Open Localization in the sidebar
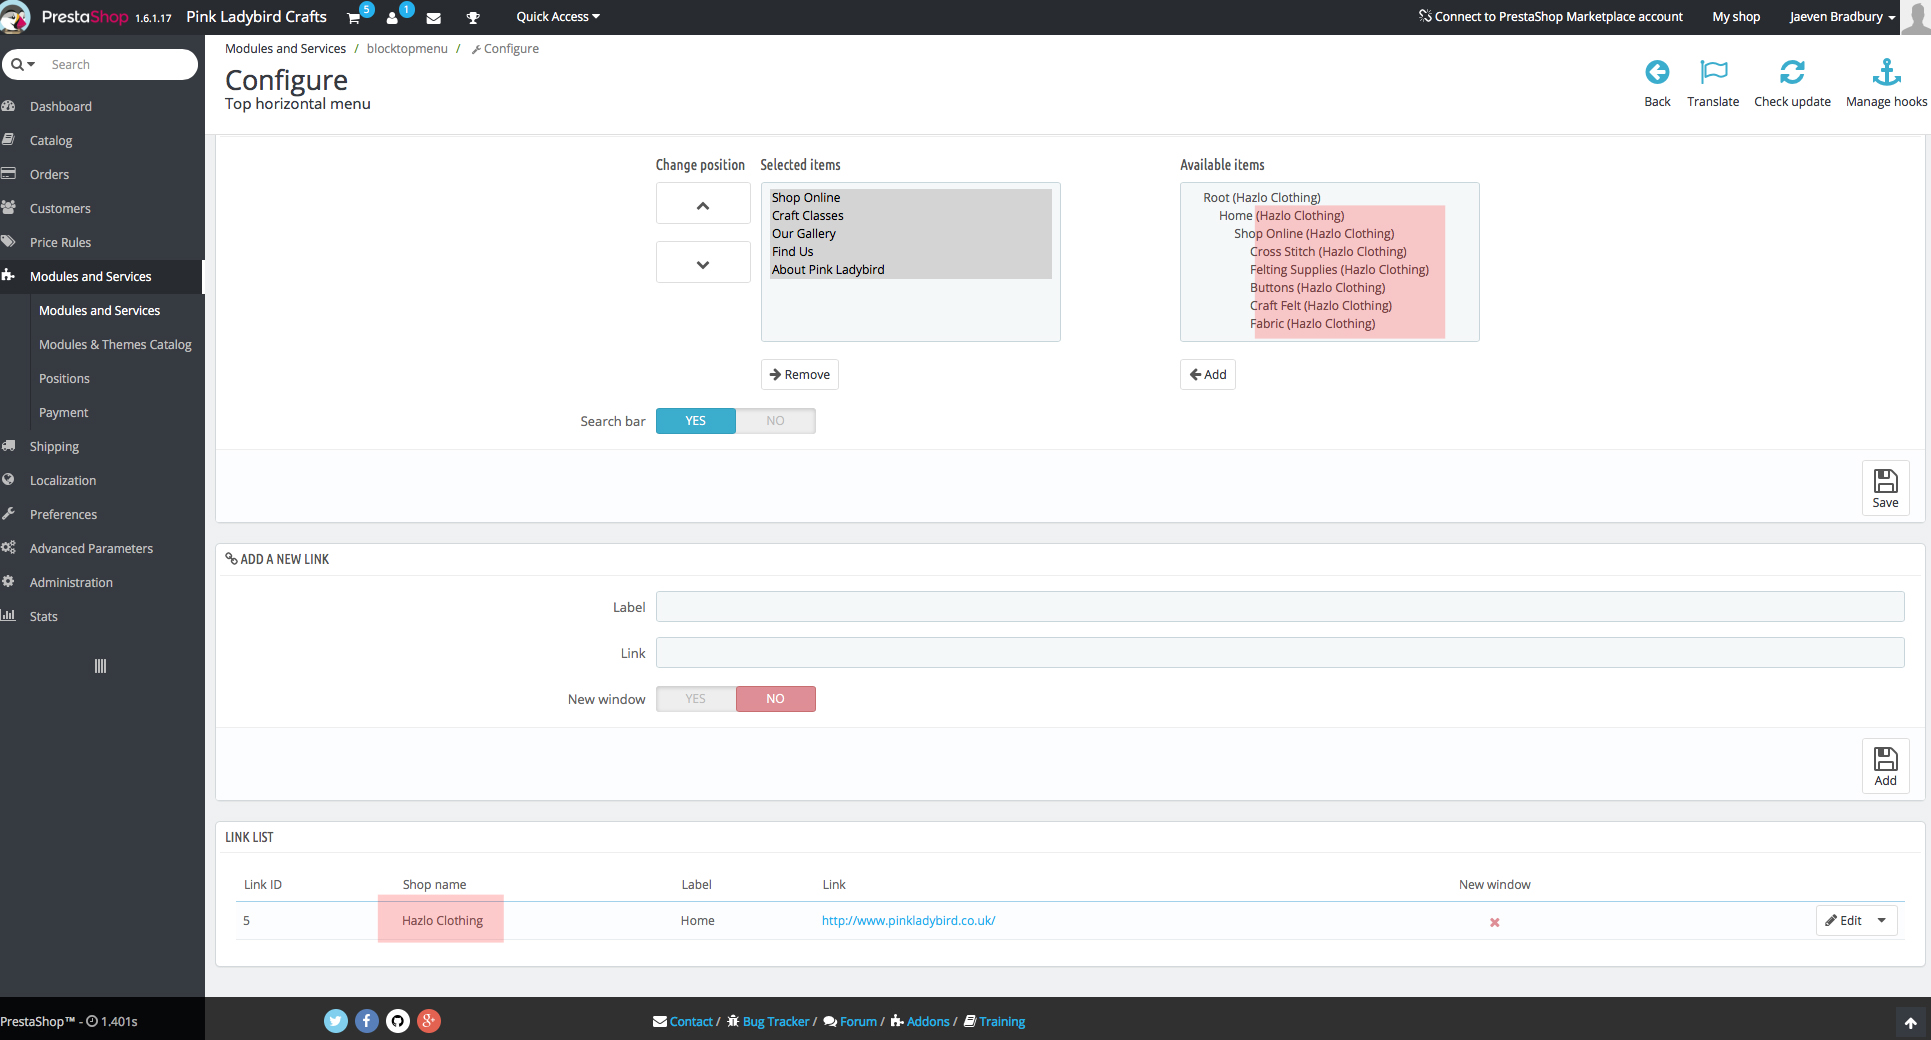Image resolution: width=1931 pixels, height=1040 pixels. point(63,480)
